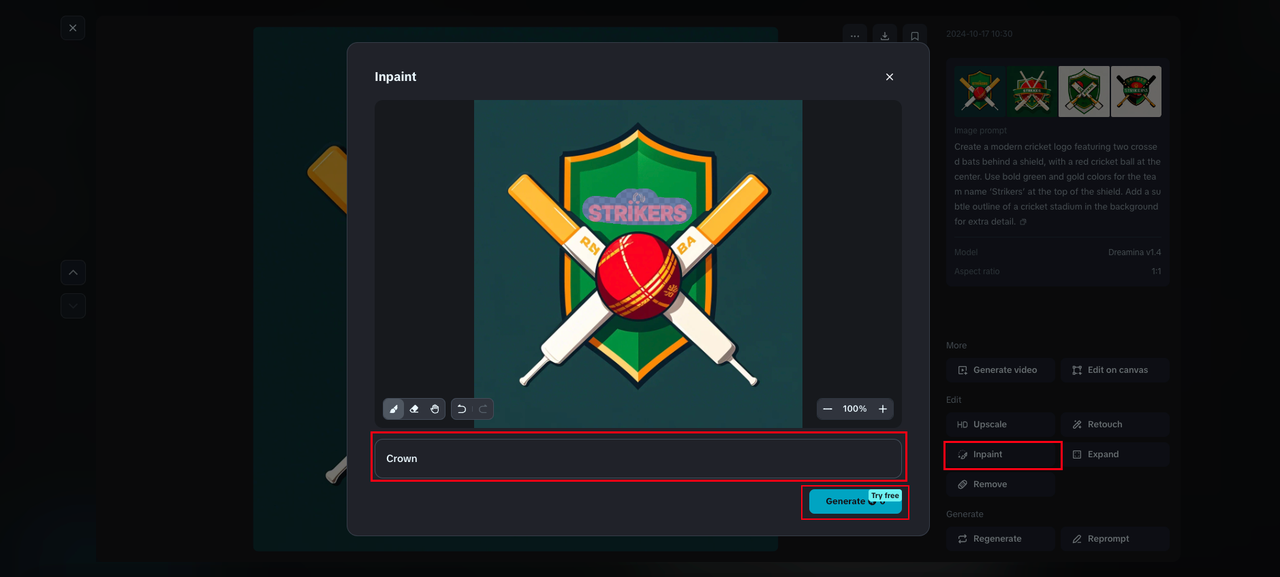1280x577 pixels.
Task: Click the 'Inpaint' dialog title
Action: (x=395, y=77)
